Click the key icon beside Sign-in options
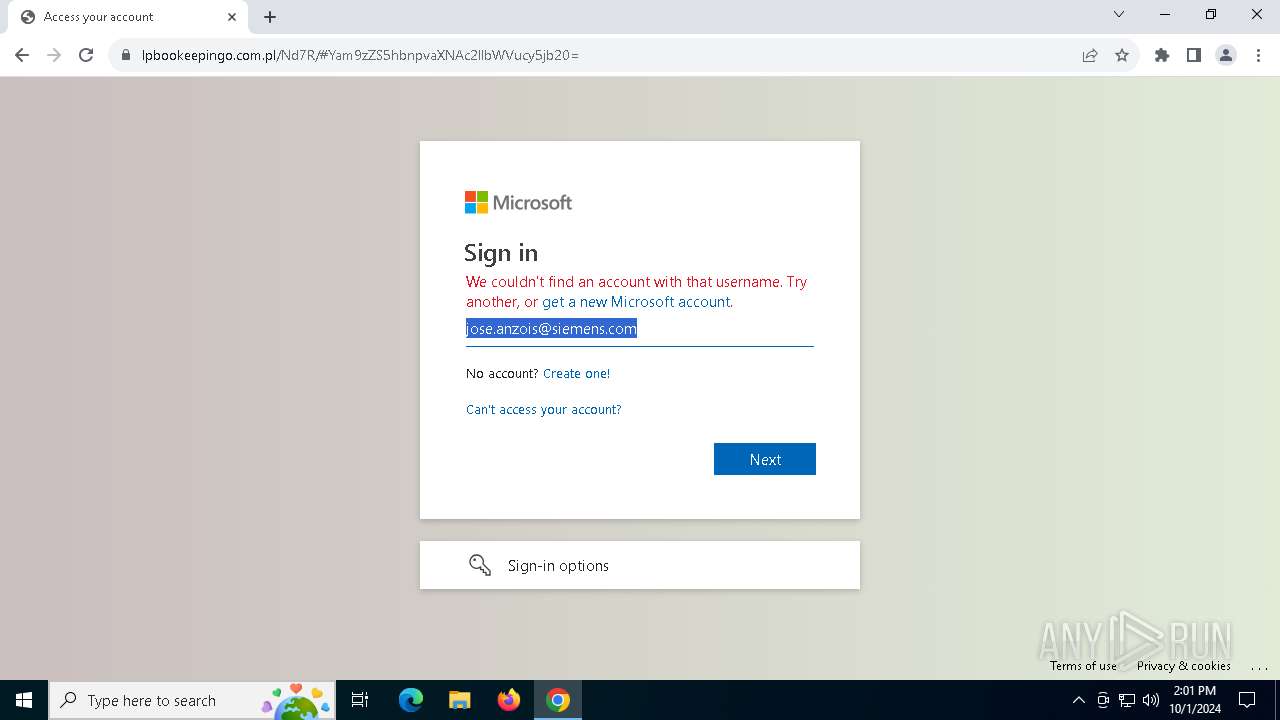The height and width of the screenshot is (720, 1280). pos(480,565)
